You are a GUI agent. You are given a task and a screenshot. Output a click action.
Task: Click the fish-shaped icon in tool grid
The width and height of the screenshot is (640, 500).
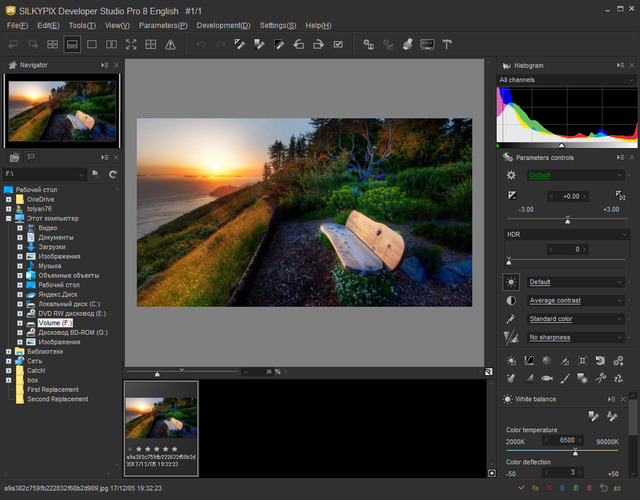pyautogui.click(x=547, y=379)
